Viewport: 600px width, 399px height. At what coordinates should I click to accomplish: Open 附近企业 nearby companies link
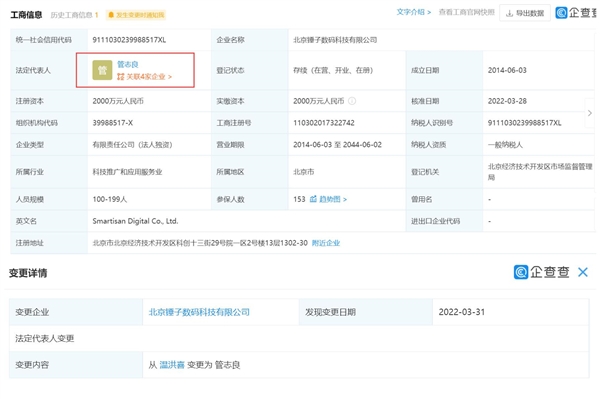tap(326, 243)
